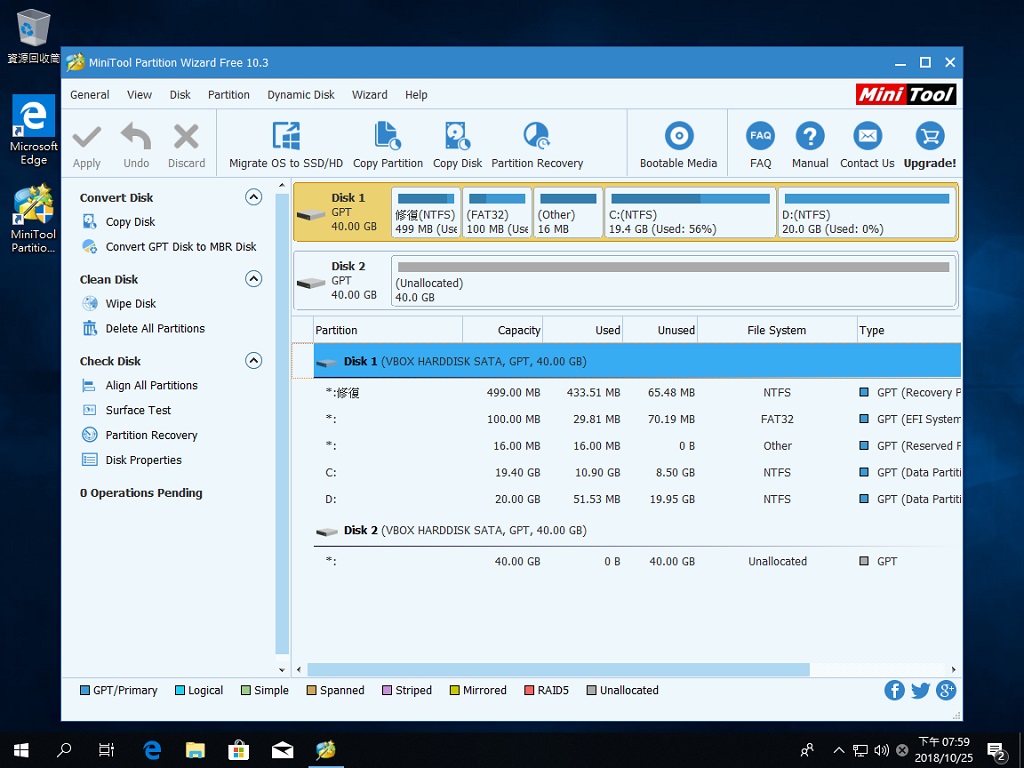1024x768 pixels.
Task: Open the Recycle Bin desktop icon
Action: 33,36
